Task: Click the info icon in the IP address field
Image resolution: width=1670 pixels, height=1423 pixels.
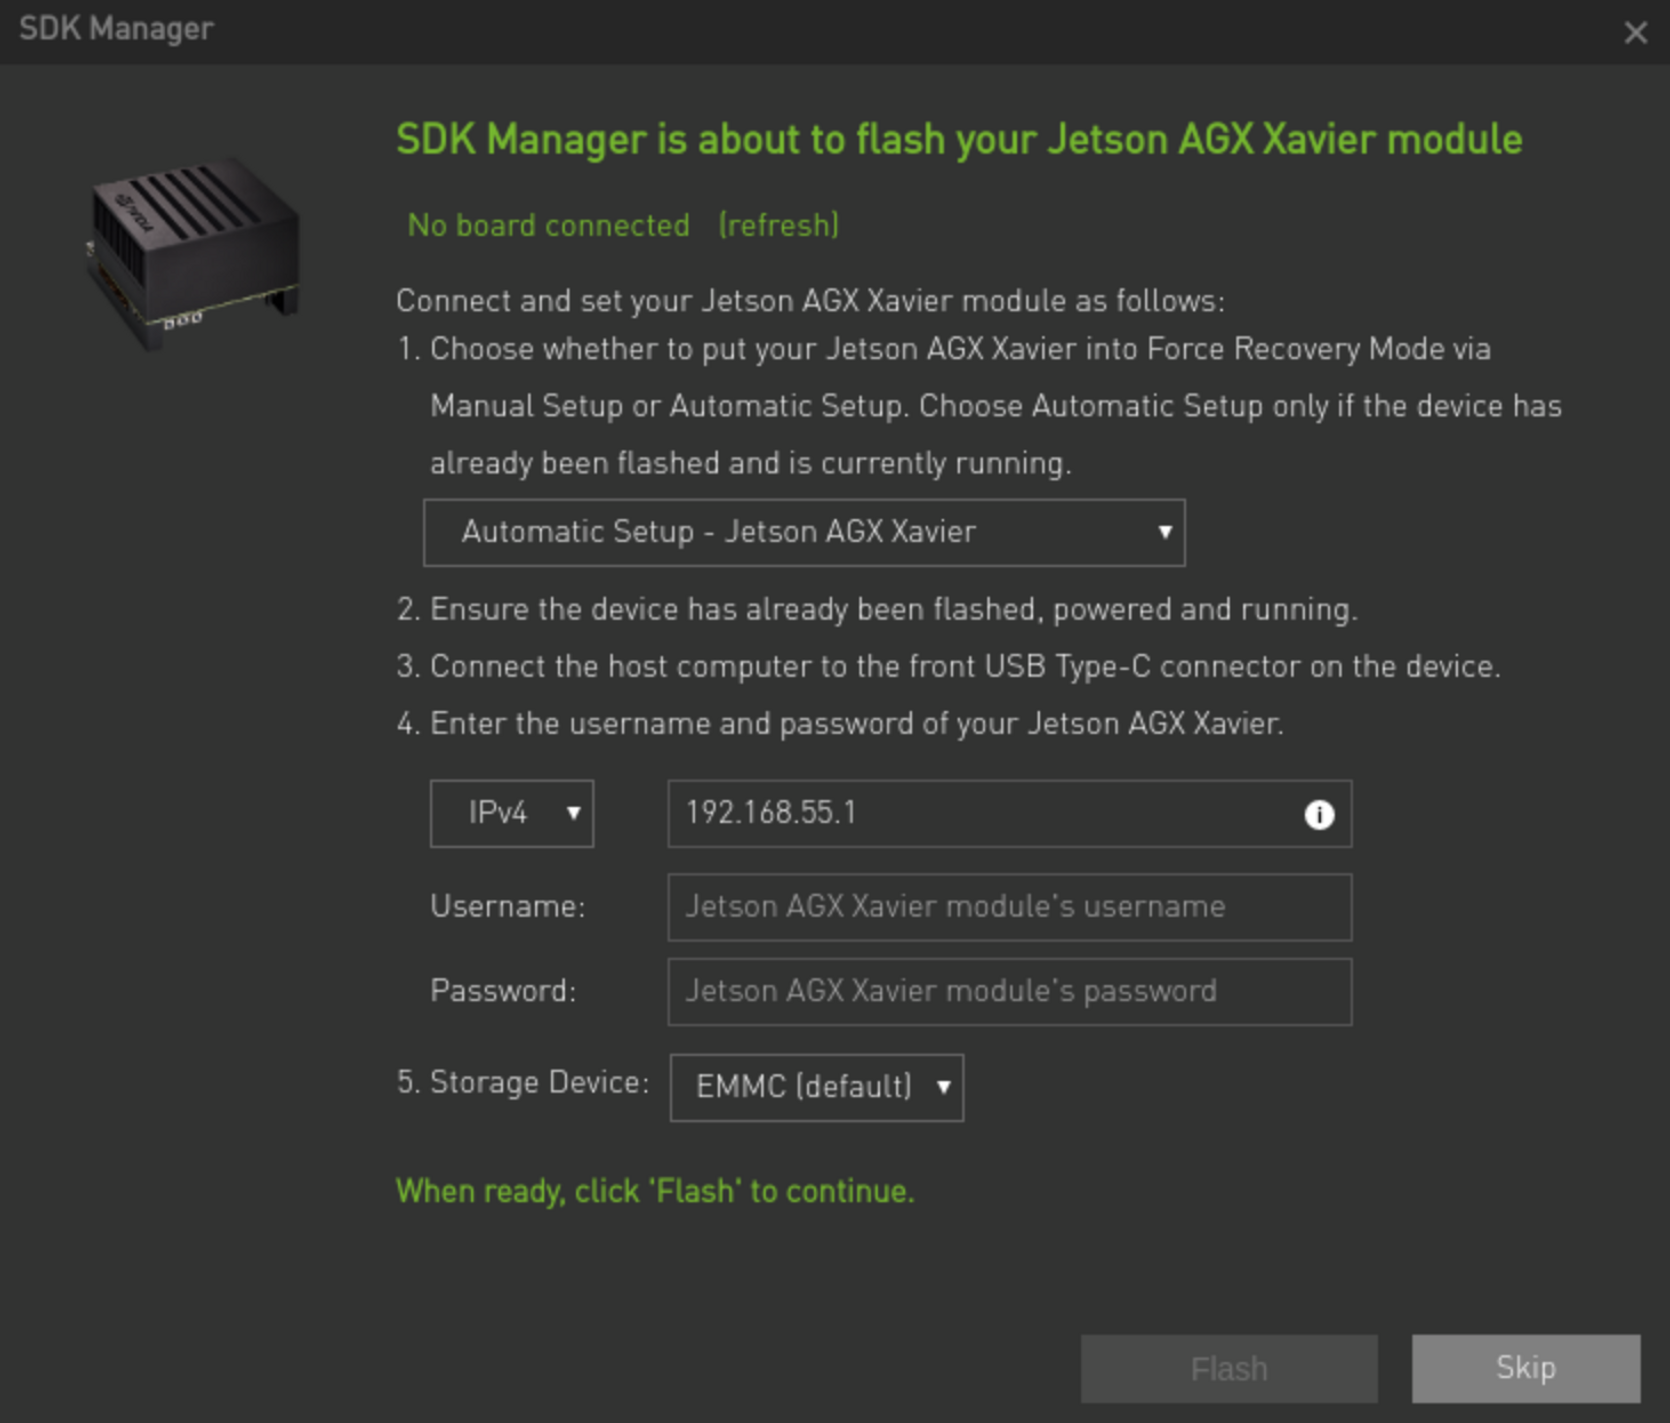Action: [1319, 815]
